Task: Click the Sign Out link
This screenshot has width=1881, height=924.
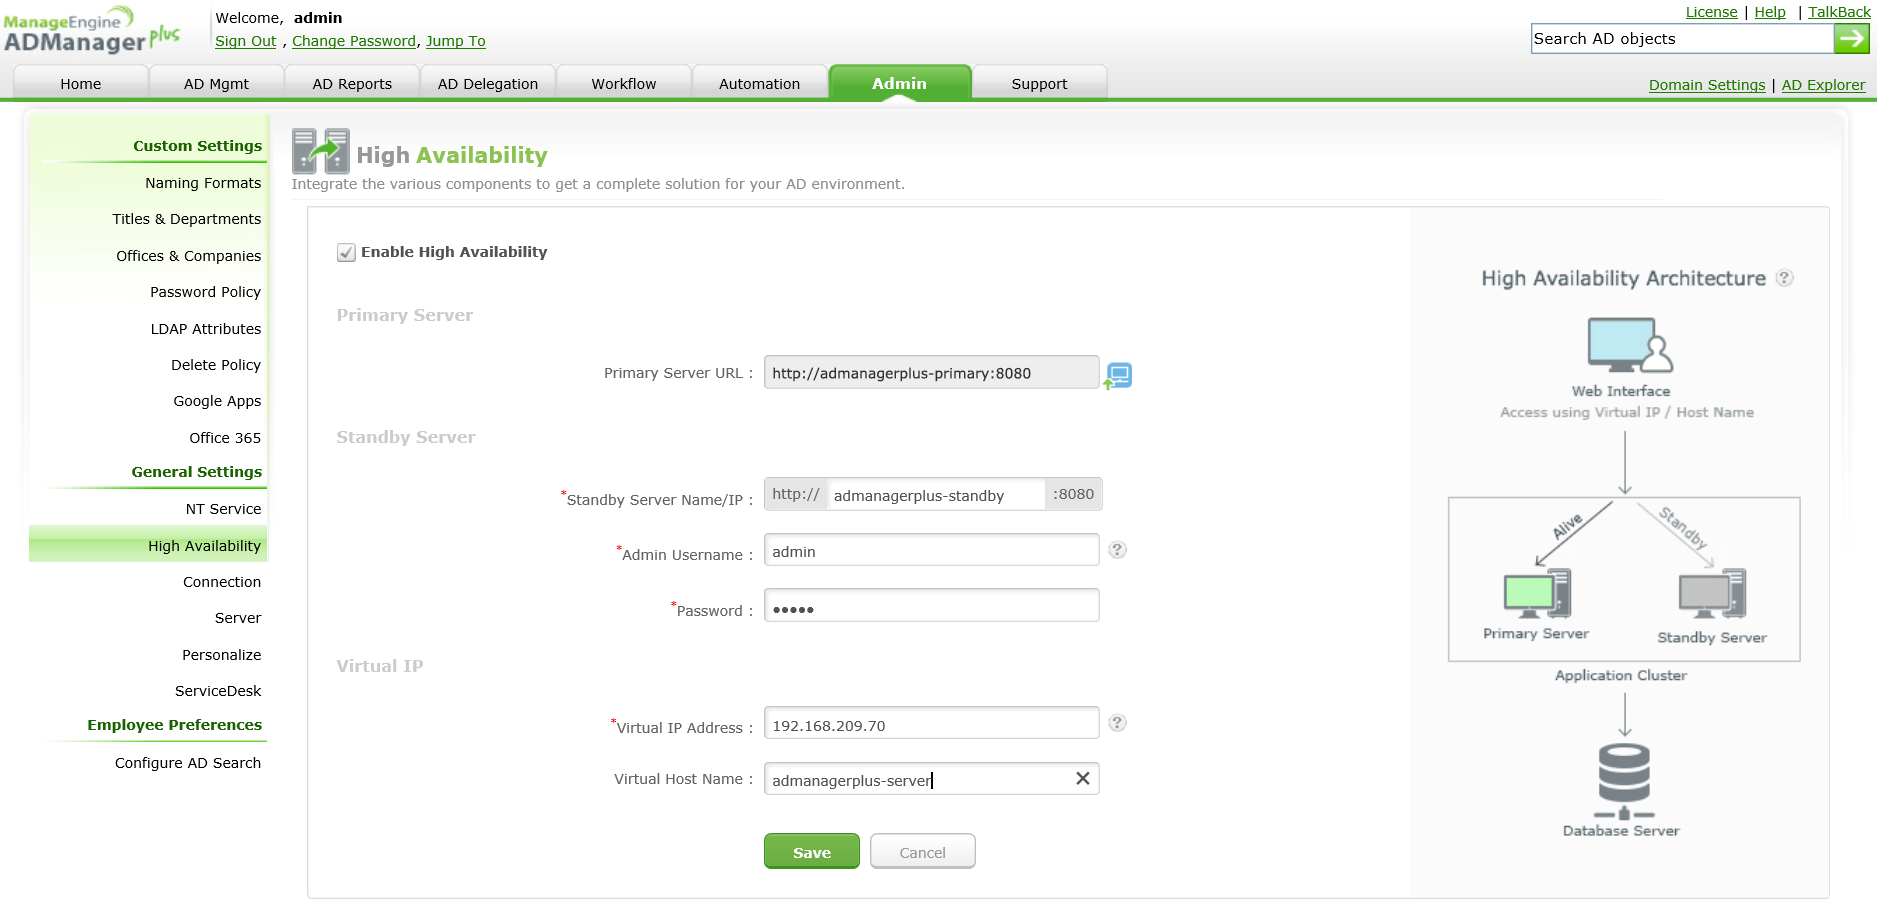Action: pyautogui.click(x=245, y=41)
